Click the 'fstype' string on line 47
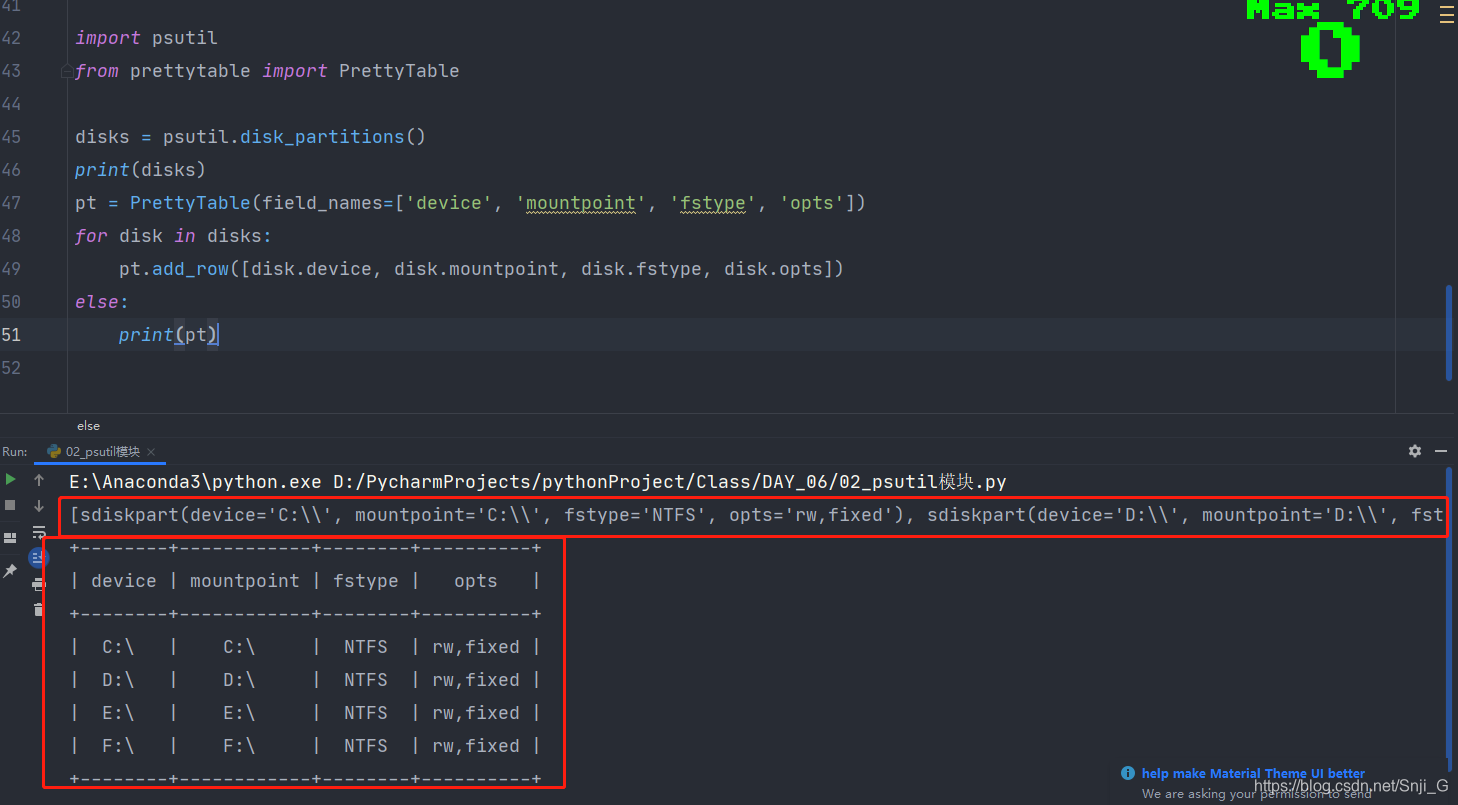The width and height of the screenshot is (1458, 805). [713, 203]
